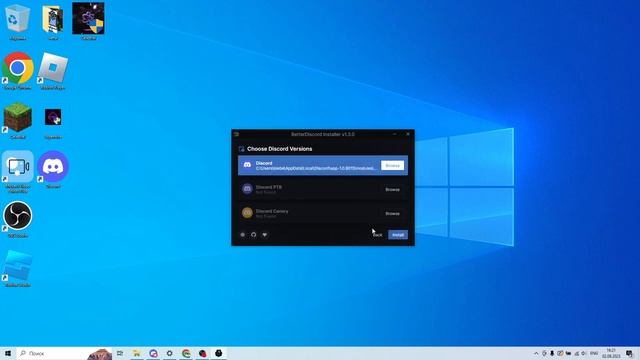This screenshot has width=640, height=360.
Task: Select the folder icon next to Recycle Bin
Action: click(53, 22)
